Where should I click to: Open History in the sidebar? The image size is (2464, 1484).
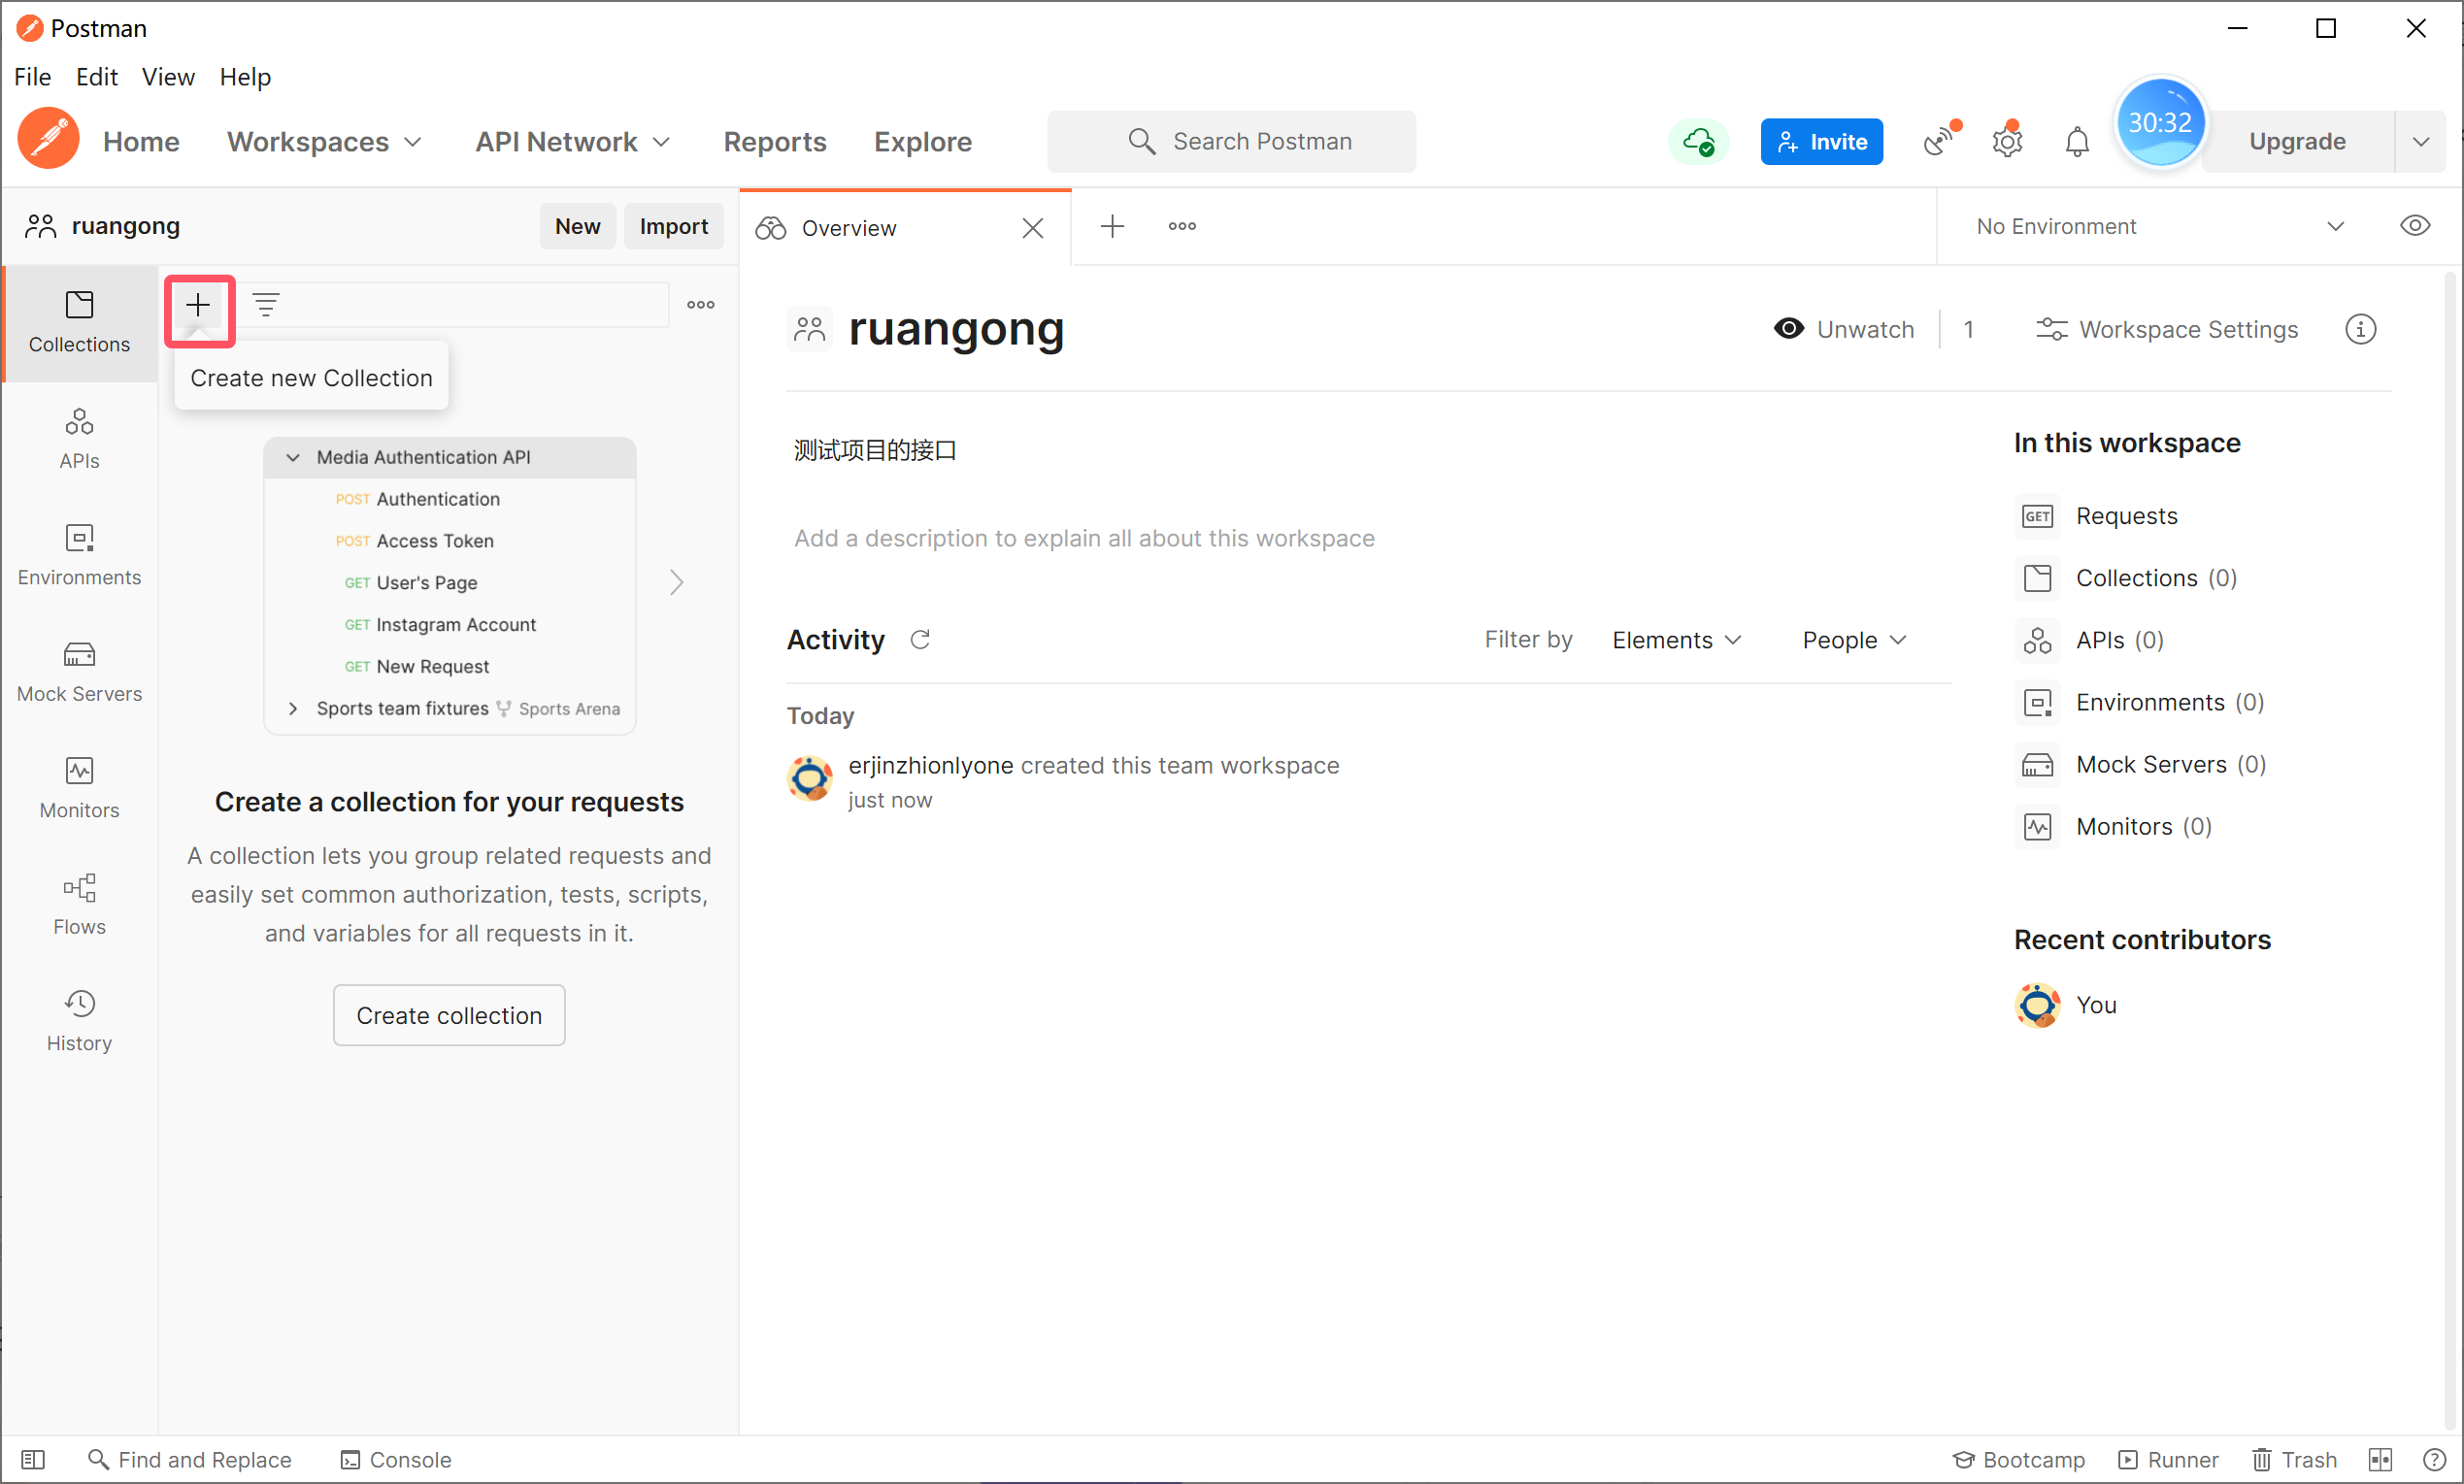(x=79, y=1020)
